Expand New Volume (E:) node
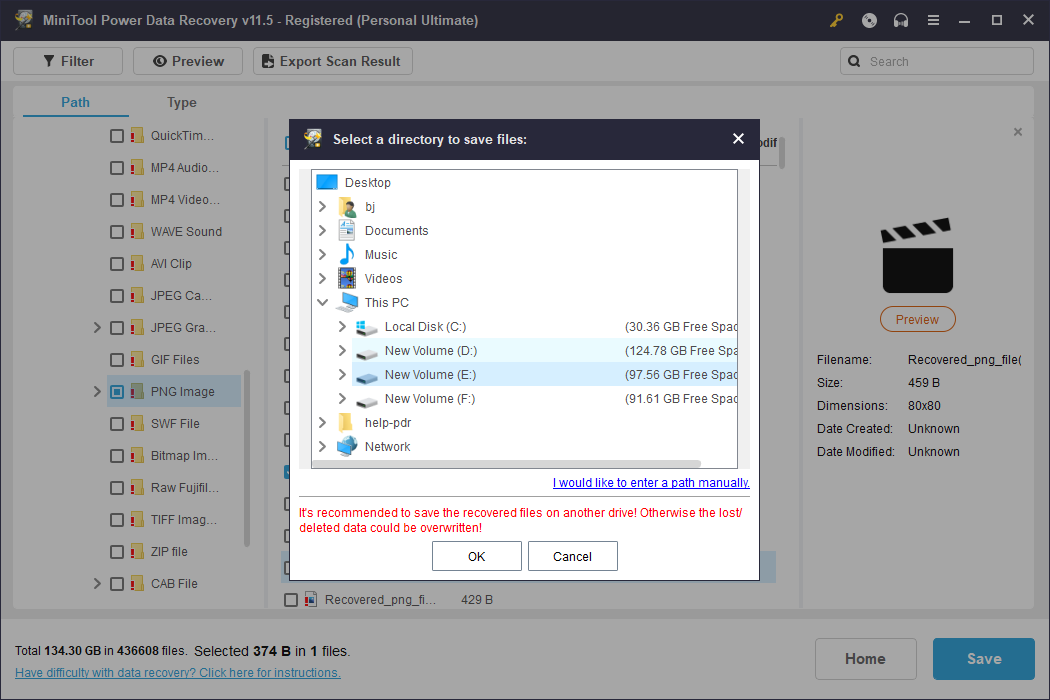This screenshot has width=1050, height=700. [342, 374]
